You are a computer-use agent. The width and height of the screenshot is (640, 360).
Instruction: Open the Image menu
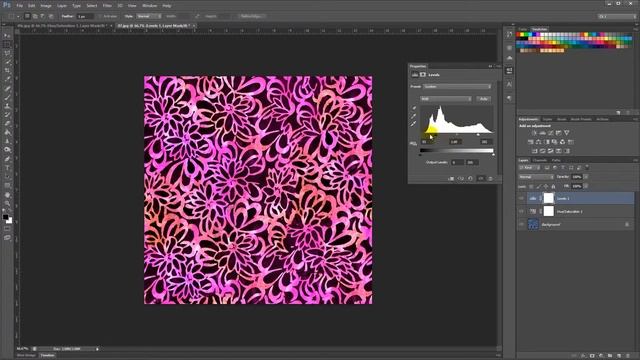click(46, 6)
